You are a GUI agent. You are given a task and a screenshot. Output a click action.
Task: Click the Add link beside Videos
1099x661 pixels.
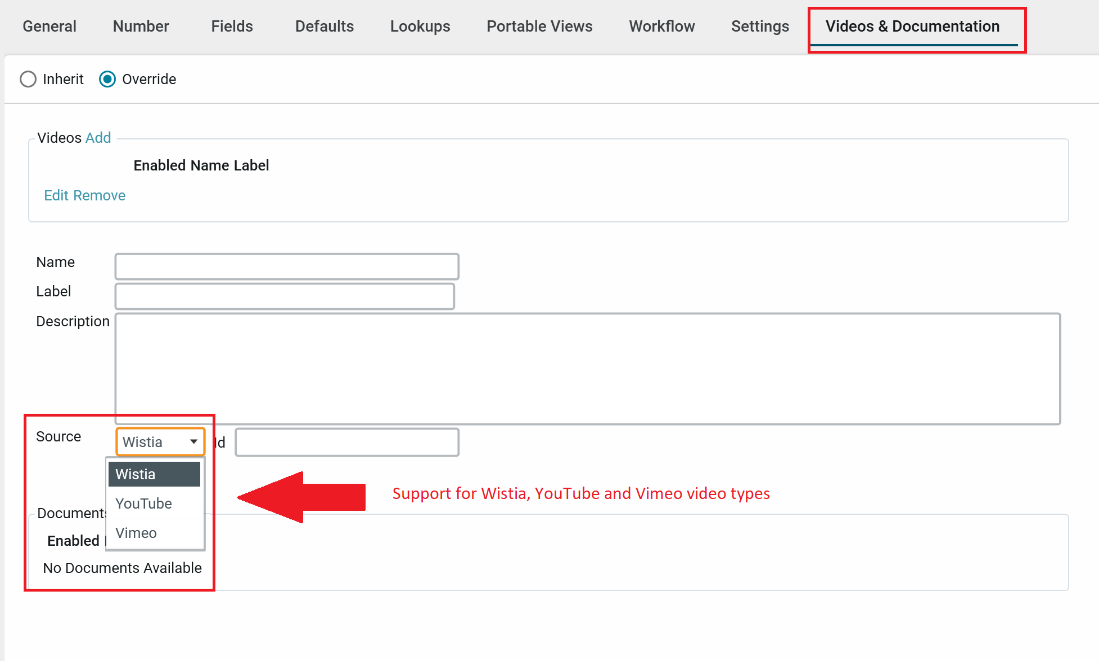pyautogui.click(x=98, y=138)
